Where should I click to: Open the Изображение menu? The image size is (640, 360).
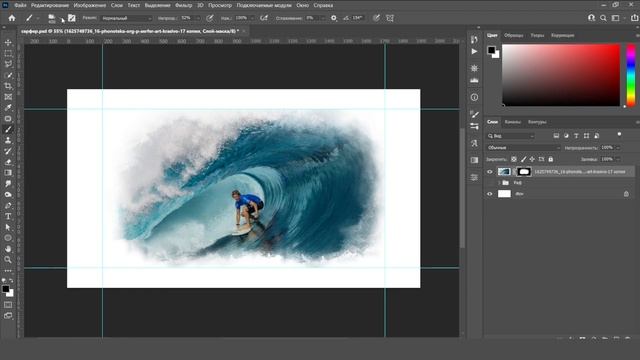coord(90,5)
